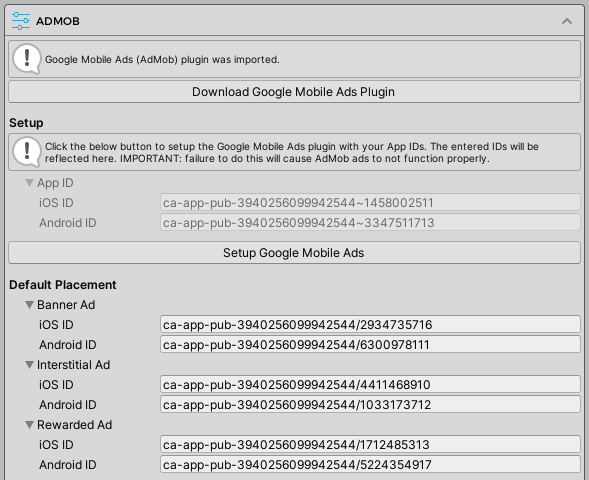The image size is (589, 480).
Task: Click Android ID label under Interstitial Ad
Action: coord(68,405)
